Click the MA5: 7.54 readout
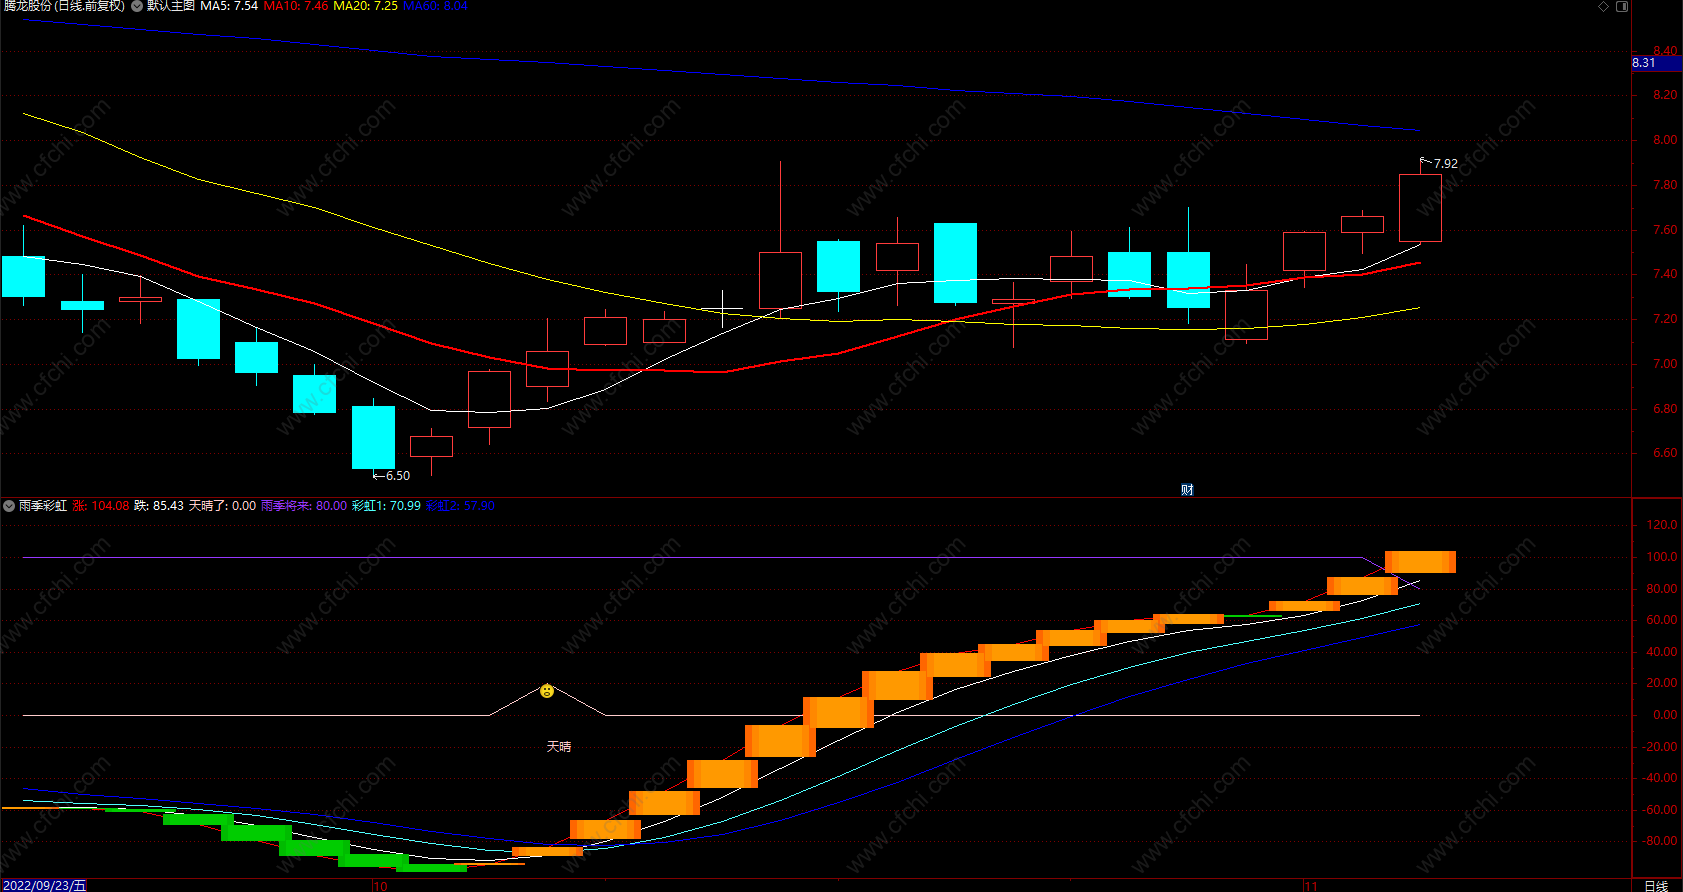Viewport: 1683px width, 892px height. [x=229, y=6]
